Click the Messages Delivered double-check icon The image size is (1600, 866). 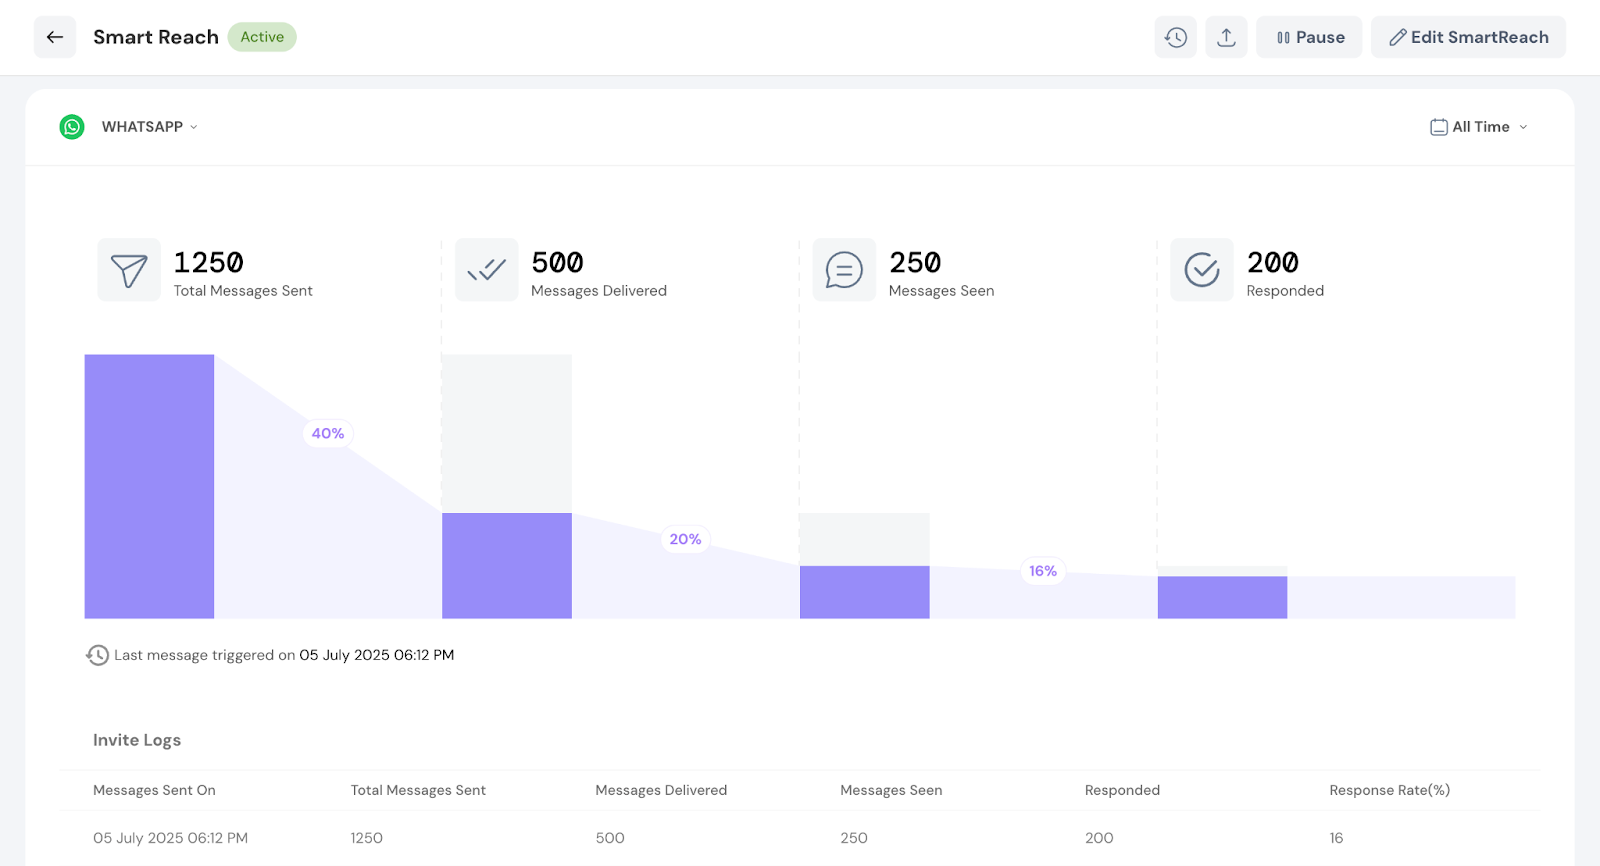pos(487,270)
